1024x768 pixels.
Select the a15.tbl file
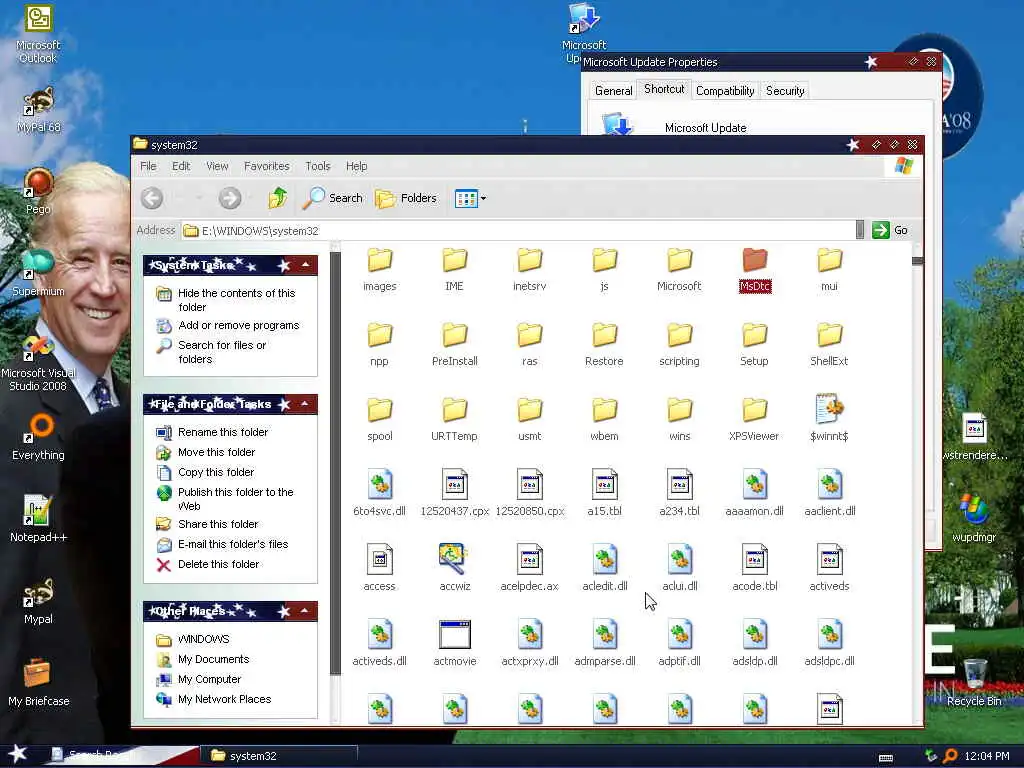pos(604,494)
